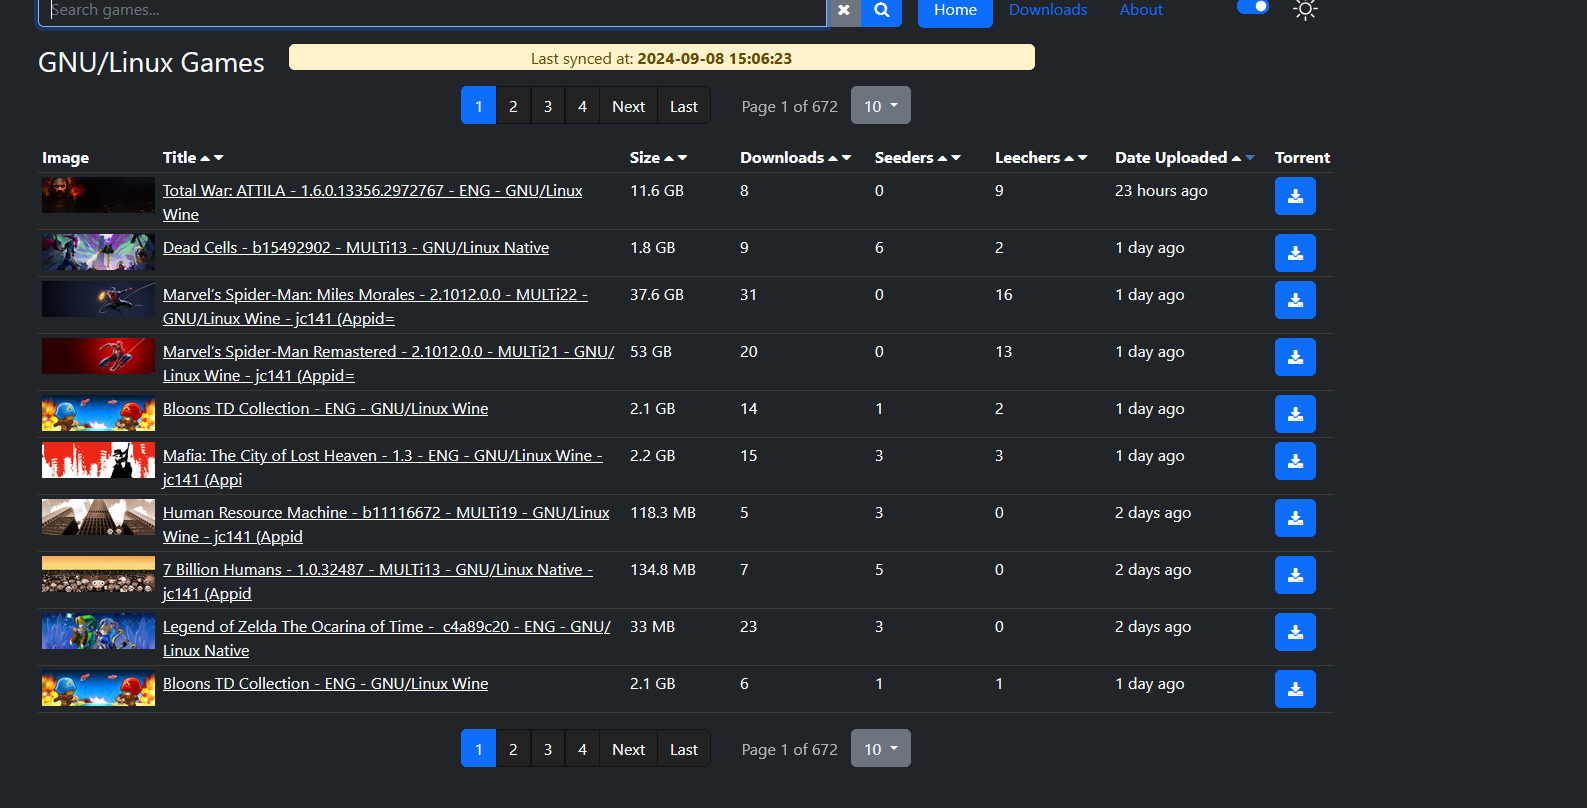
Task: Download torrent for Legend of Zelda Ocarina
Action: (1295, 632)
